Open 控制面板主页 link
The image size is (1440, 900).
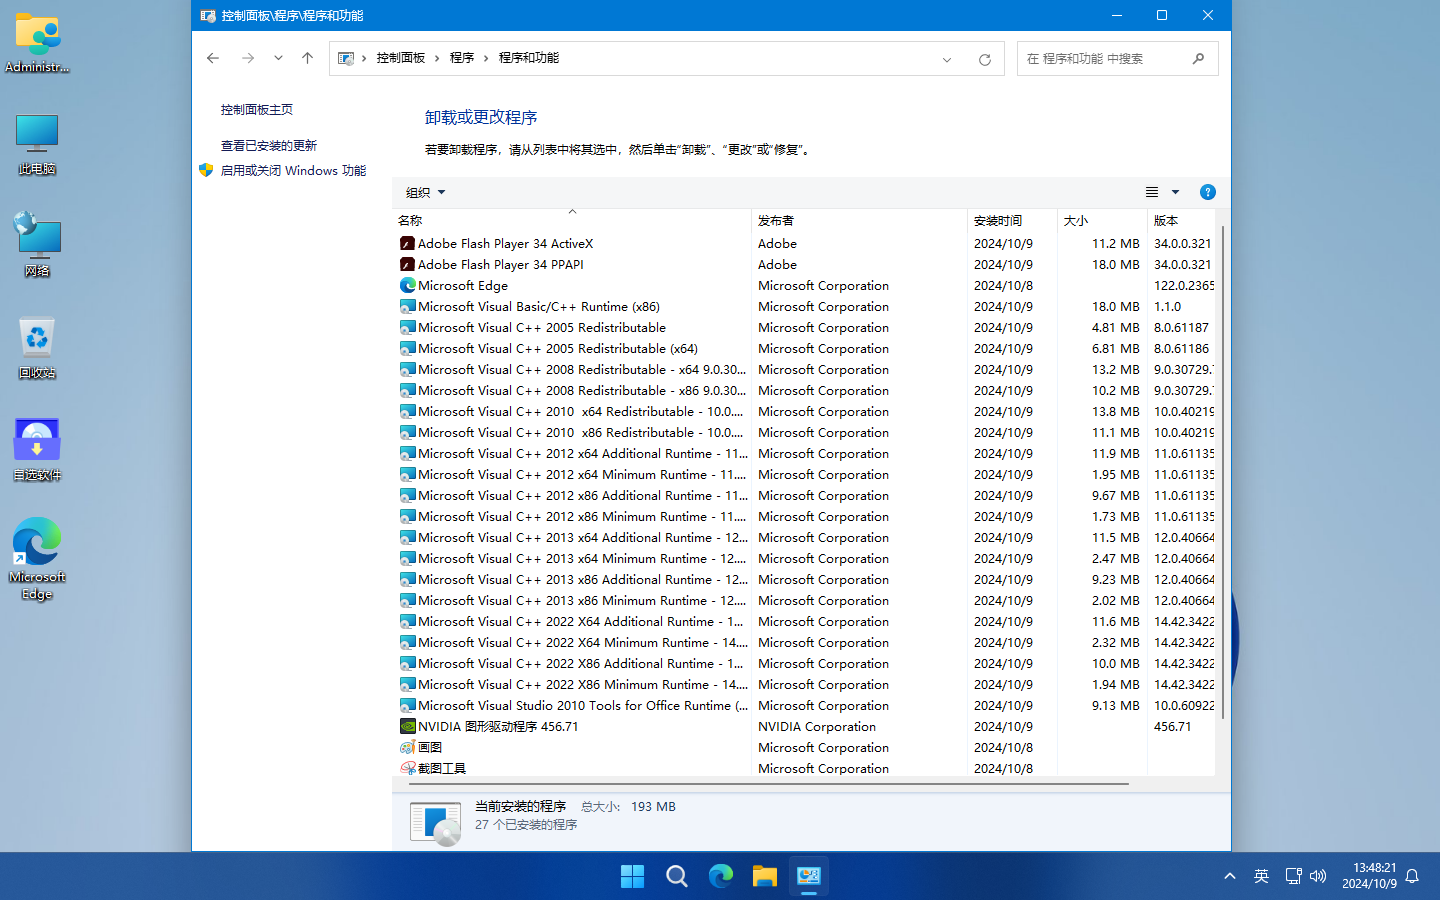click(x=257, y=110)
